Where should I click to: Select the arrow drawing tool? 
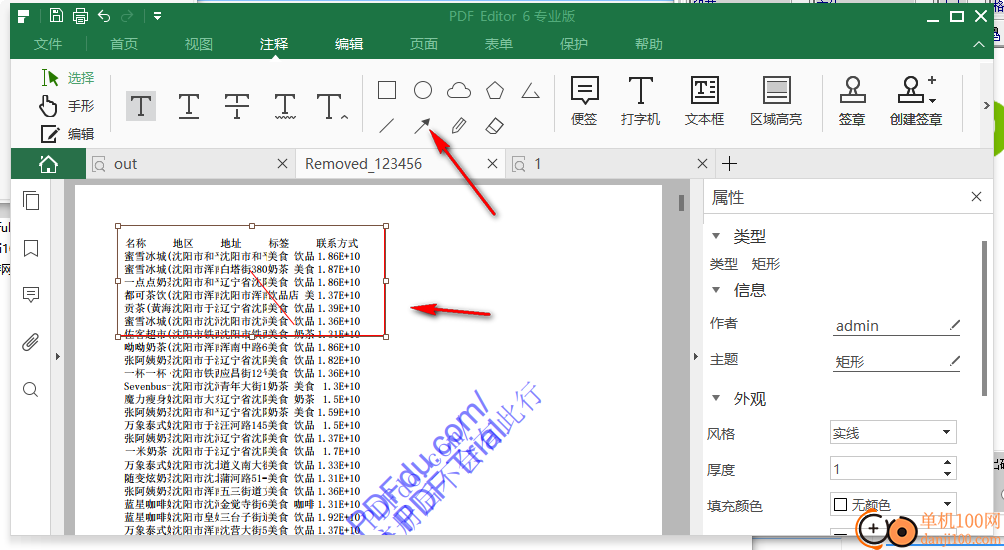[422, 126]
